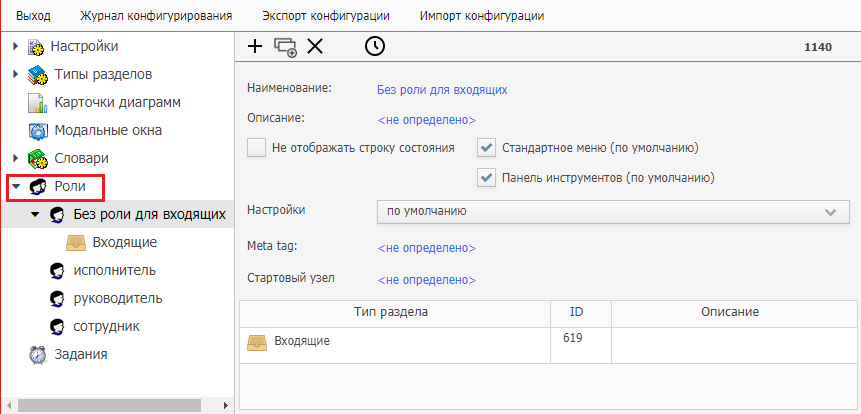Expand the Словари node arrow
The image size is (861, 414).
pos(15,159)
